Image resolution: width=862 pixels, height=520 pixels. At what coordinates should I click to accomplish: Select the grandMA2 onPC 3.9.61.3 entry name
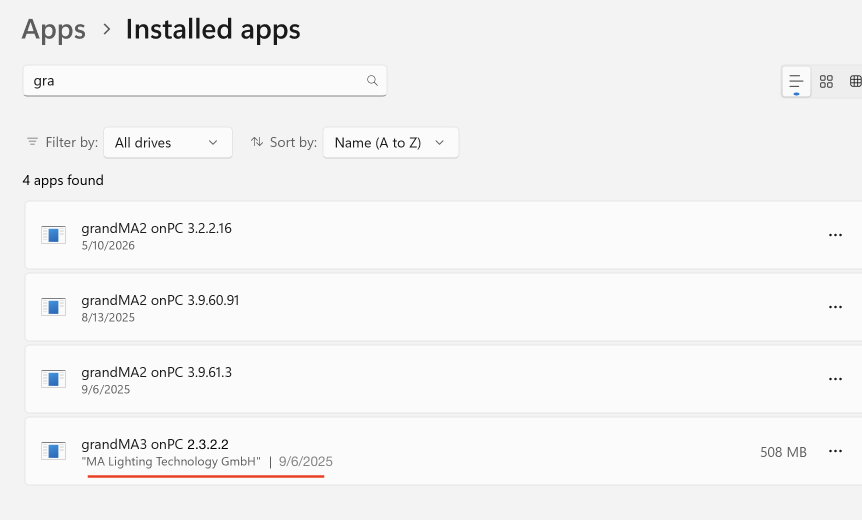click(x=157, y=372)
